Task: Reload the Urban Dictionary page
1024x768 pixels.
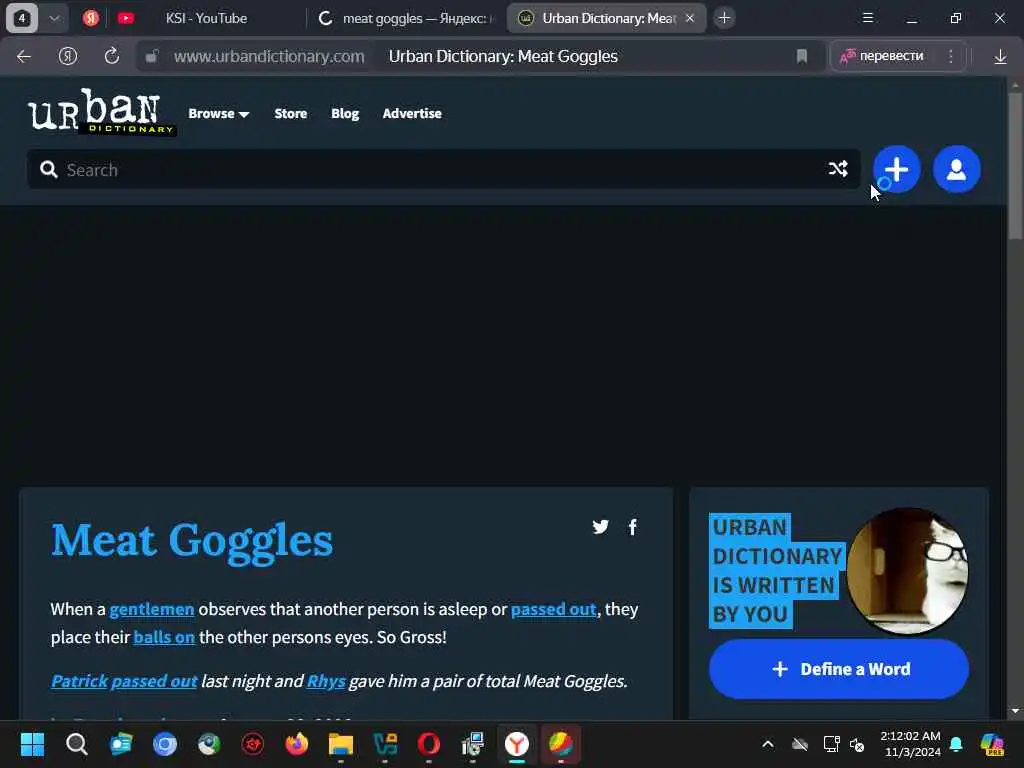Action: tap(112, 56)
